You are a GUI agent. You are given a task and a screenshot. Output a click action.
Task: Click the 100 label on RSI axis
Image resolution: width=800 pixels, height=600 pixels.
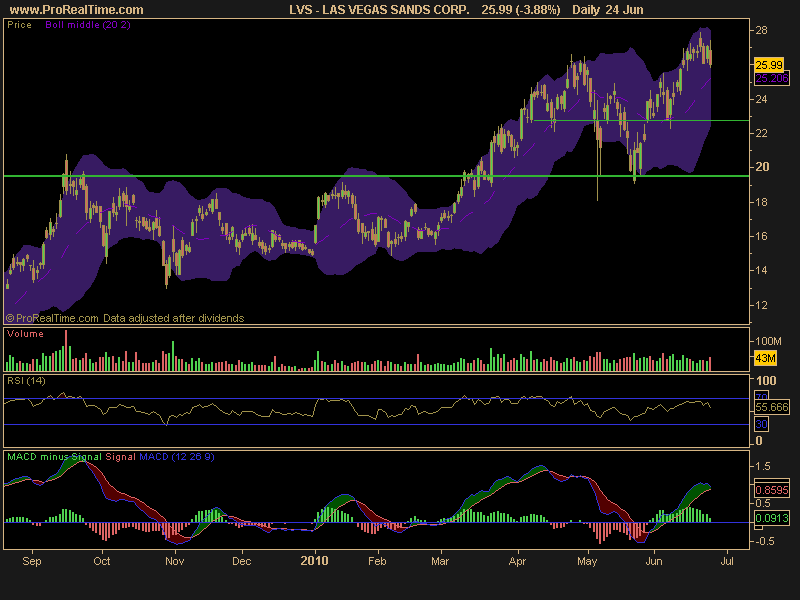click(x=766, y=381)
